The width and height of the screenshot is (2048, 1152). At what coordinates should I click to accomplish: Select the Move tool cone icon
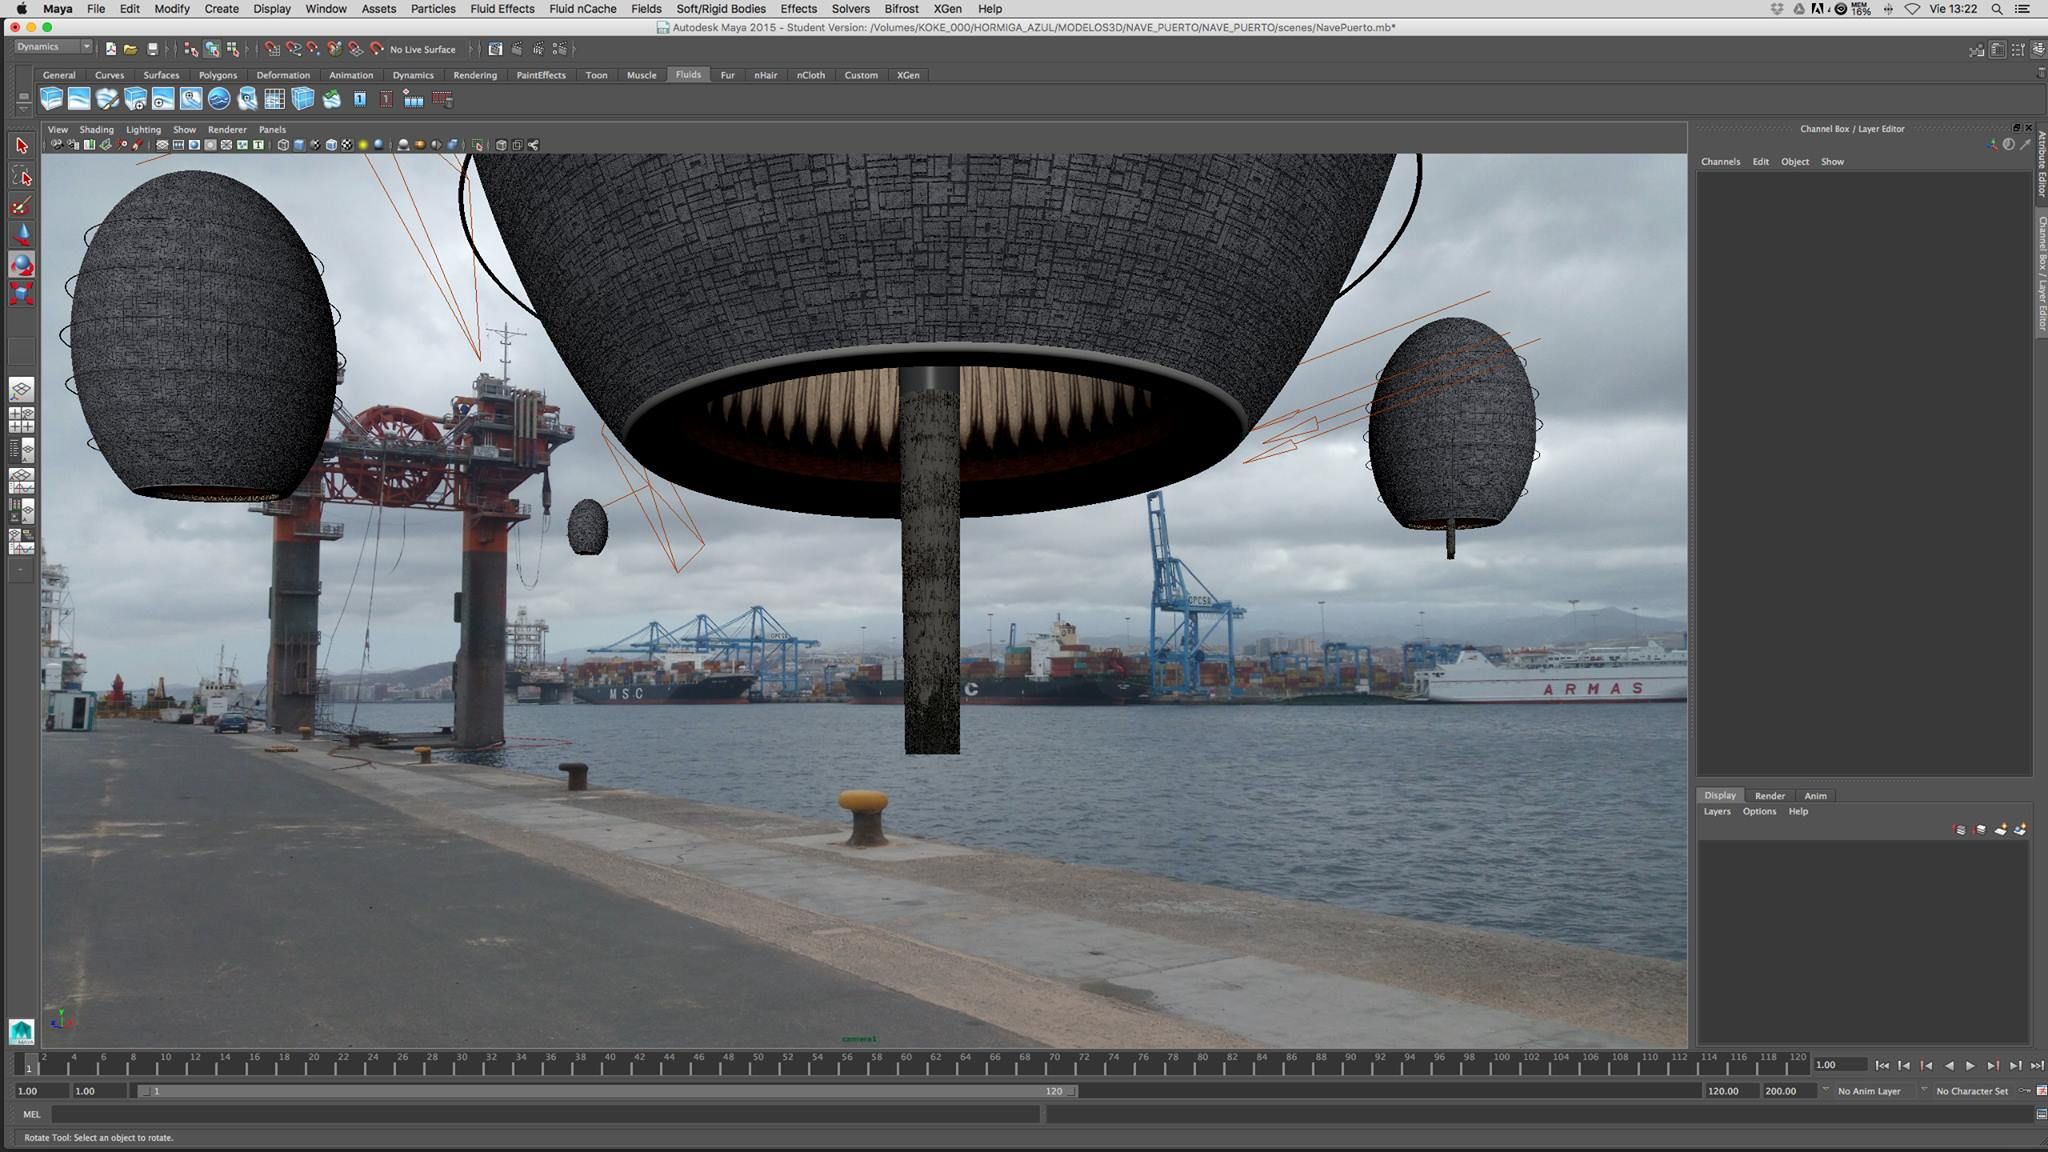point(22,235)
